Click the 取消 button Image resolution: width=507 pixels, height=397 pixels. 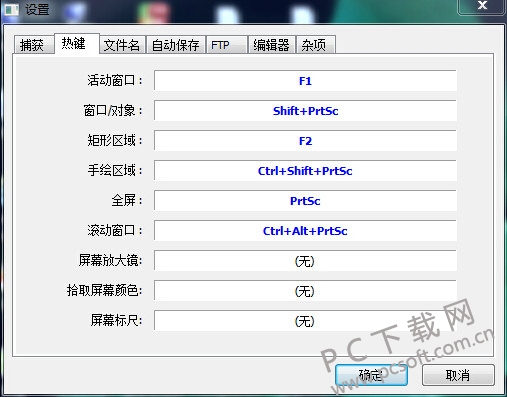coord(458,375)
